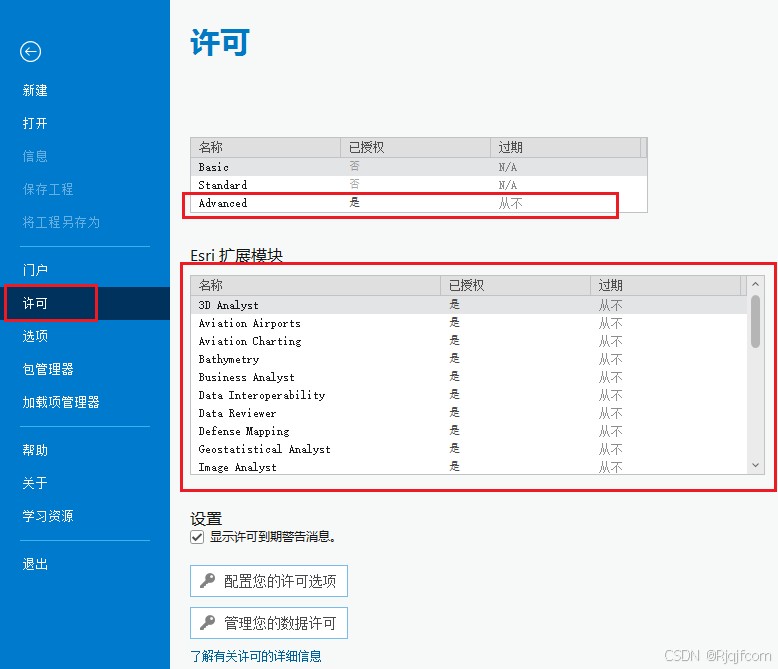Select the Business Analyst row
The height and width of the screenshot is (669, 778).
pyautogui.click(x=469, y=377)
